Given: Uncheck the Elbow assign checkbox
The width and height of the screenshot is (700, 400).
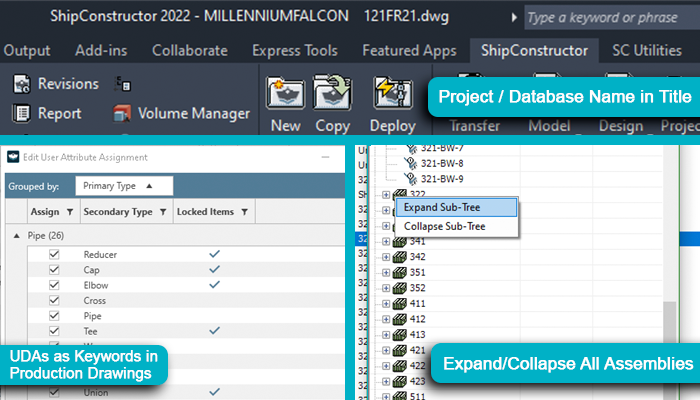Looking at the screenshot, I should [x=54, y=285].
